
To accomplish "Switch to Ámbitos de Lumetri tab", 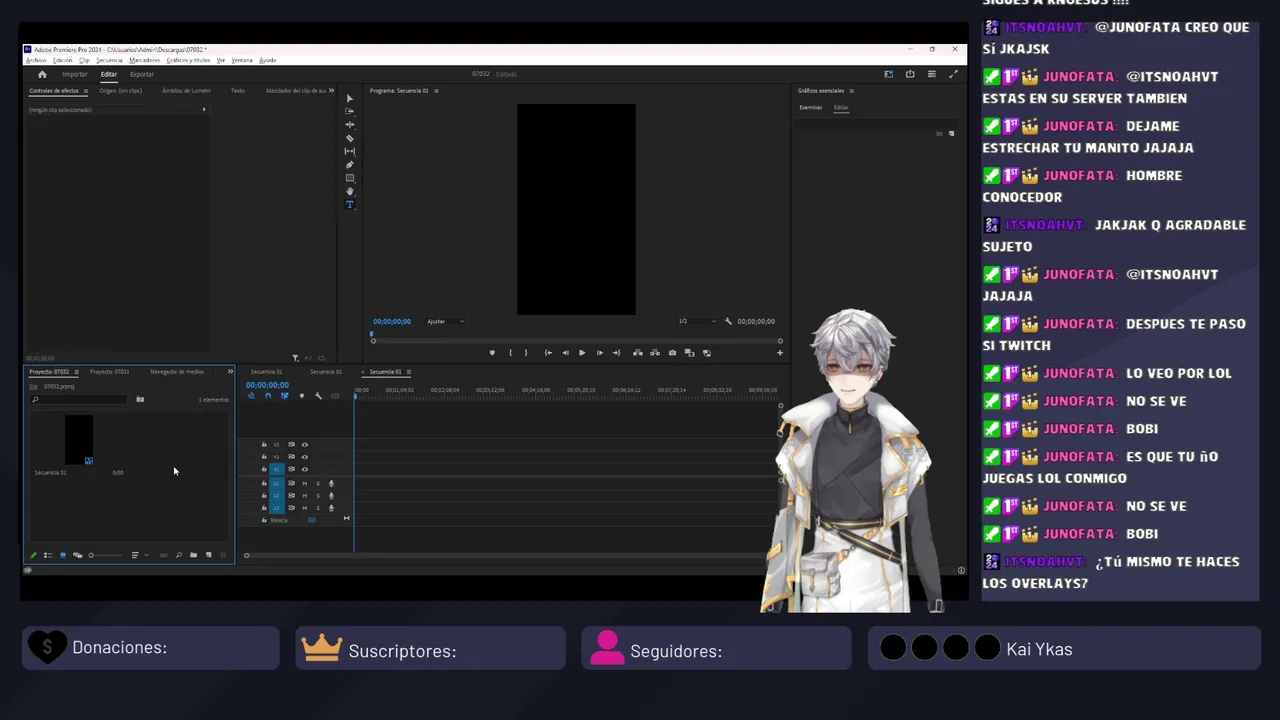I will click(186, 91).
